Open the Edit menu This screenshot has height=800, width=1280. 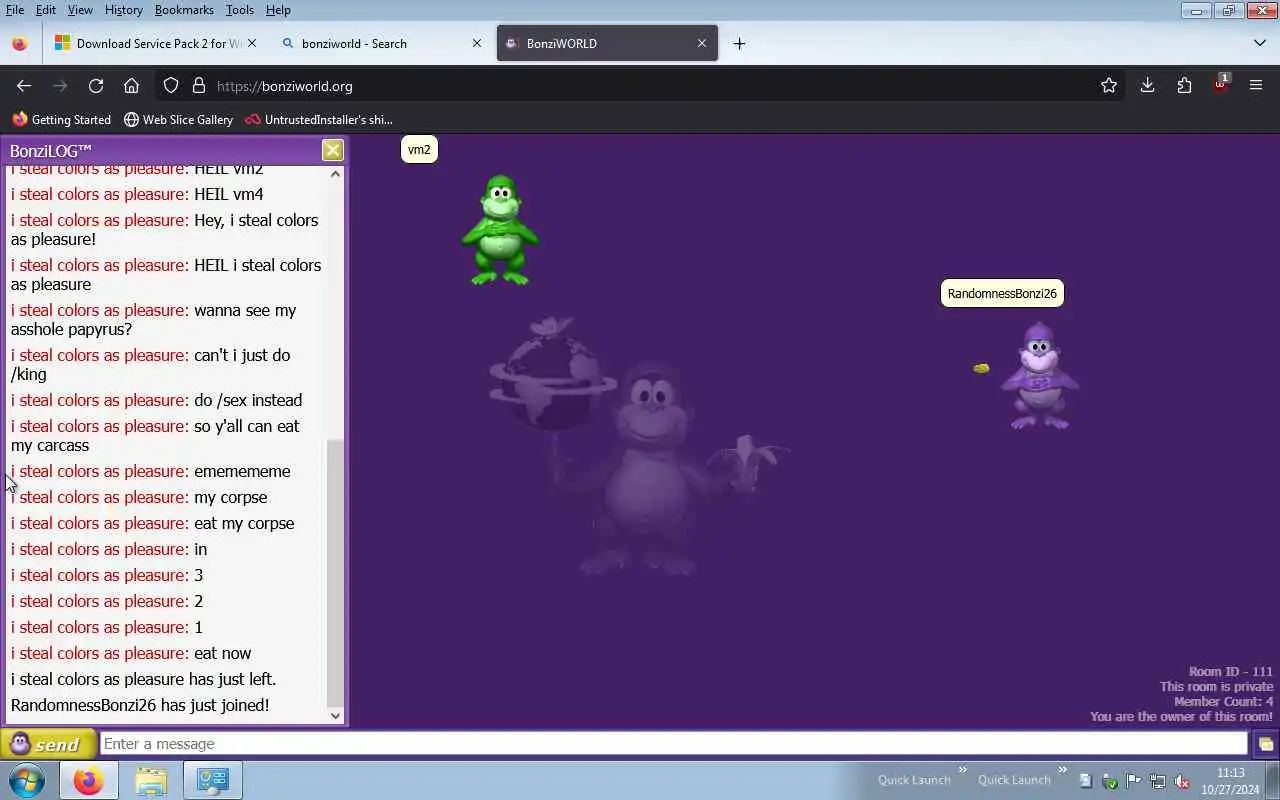point(46,9)
